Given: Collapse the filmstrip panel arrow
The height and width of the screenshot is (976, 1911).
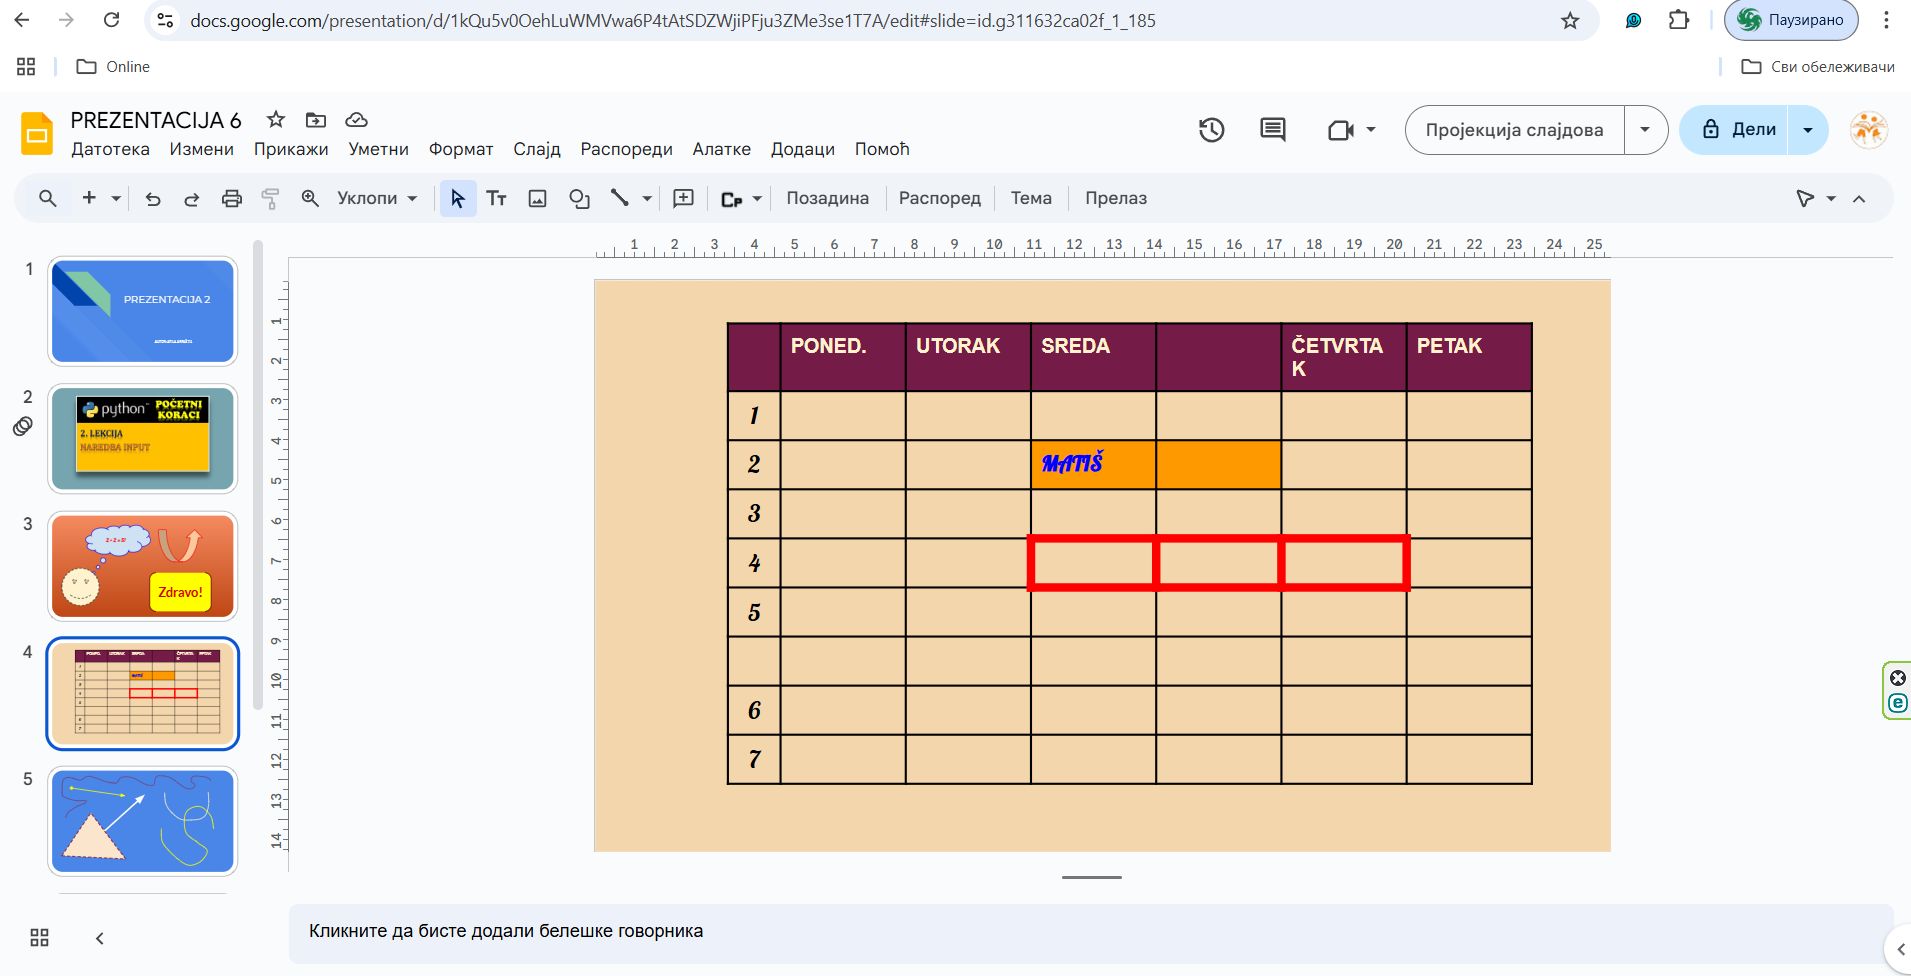Looking at the screenshot, I should [x=99, y=938].
